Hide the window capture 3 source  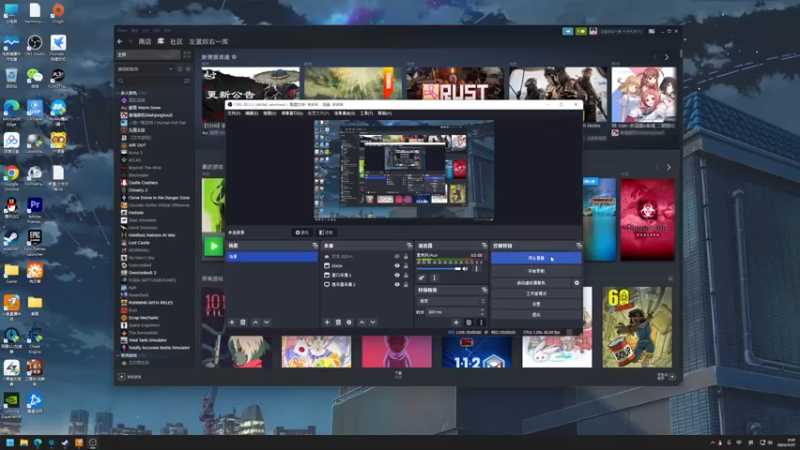397,275
